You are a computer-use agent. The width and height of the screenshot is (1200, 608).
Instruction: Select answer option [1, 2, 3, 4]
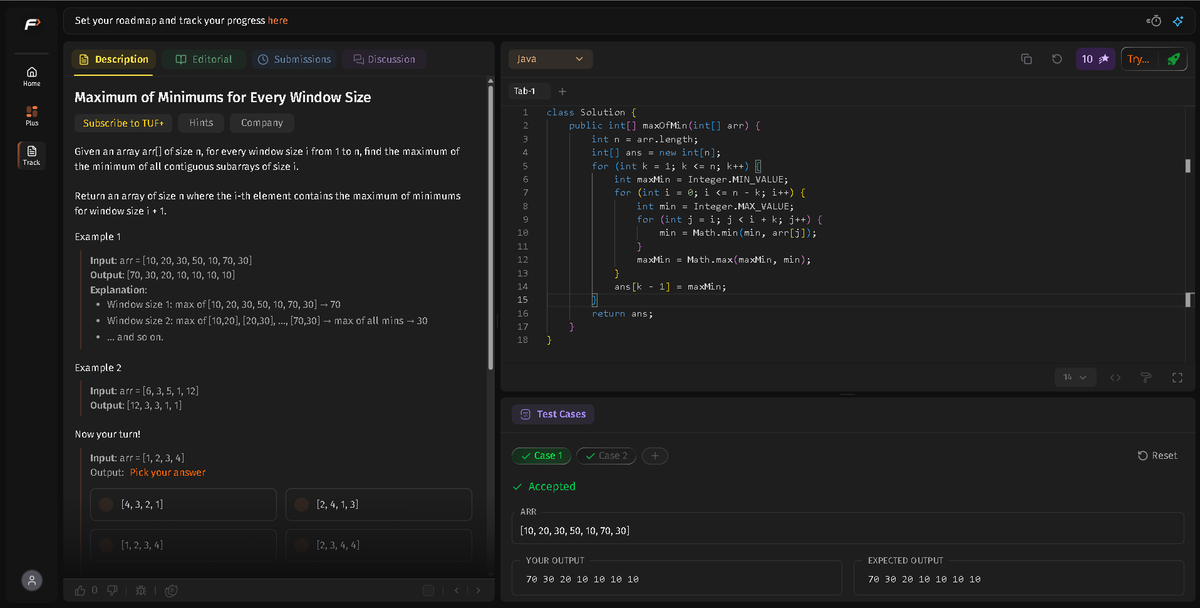point(182,545)
